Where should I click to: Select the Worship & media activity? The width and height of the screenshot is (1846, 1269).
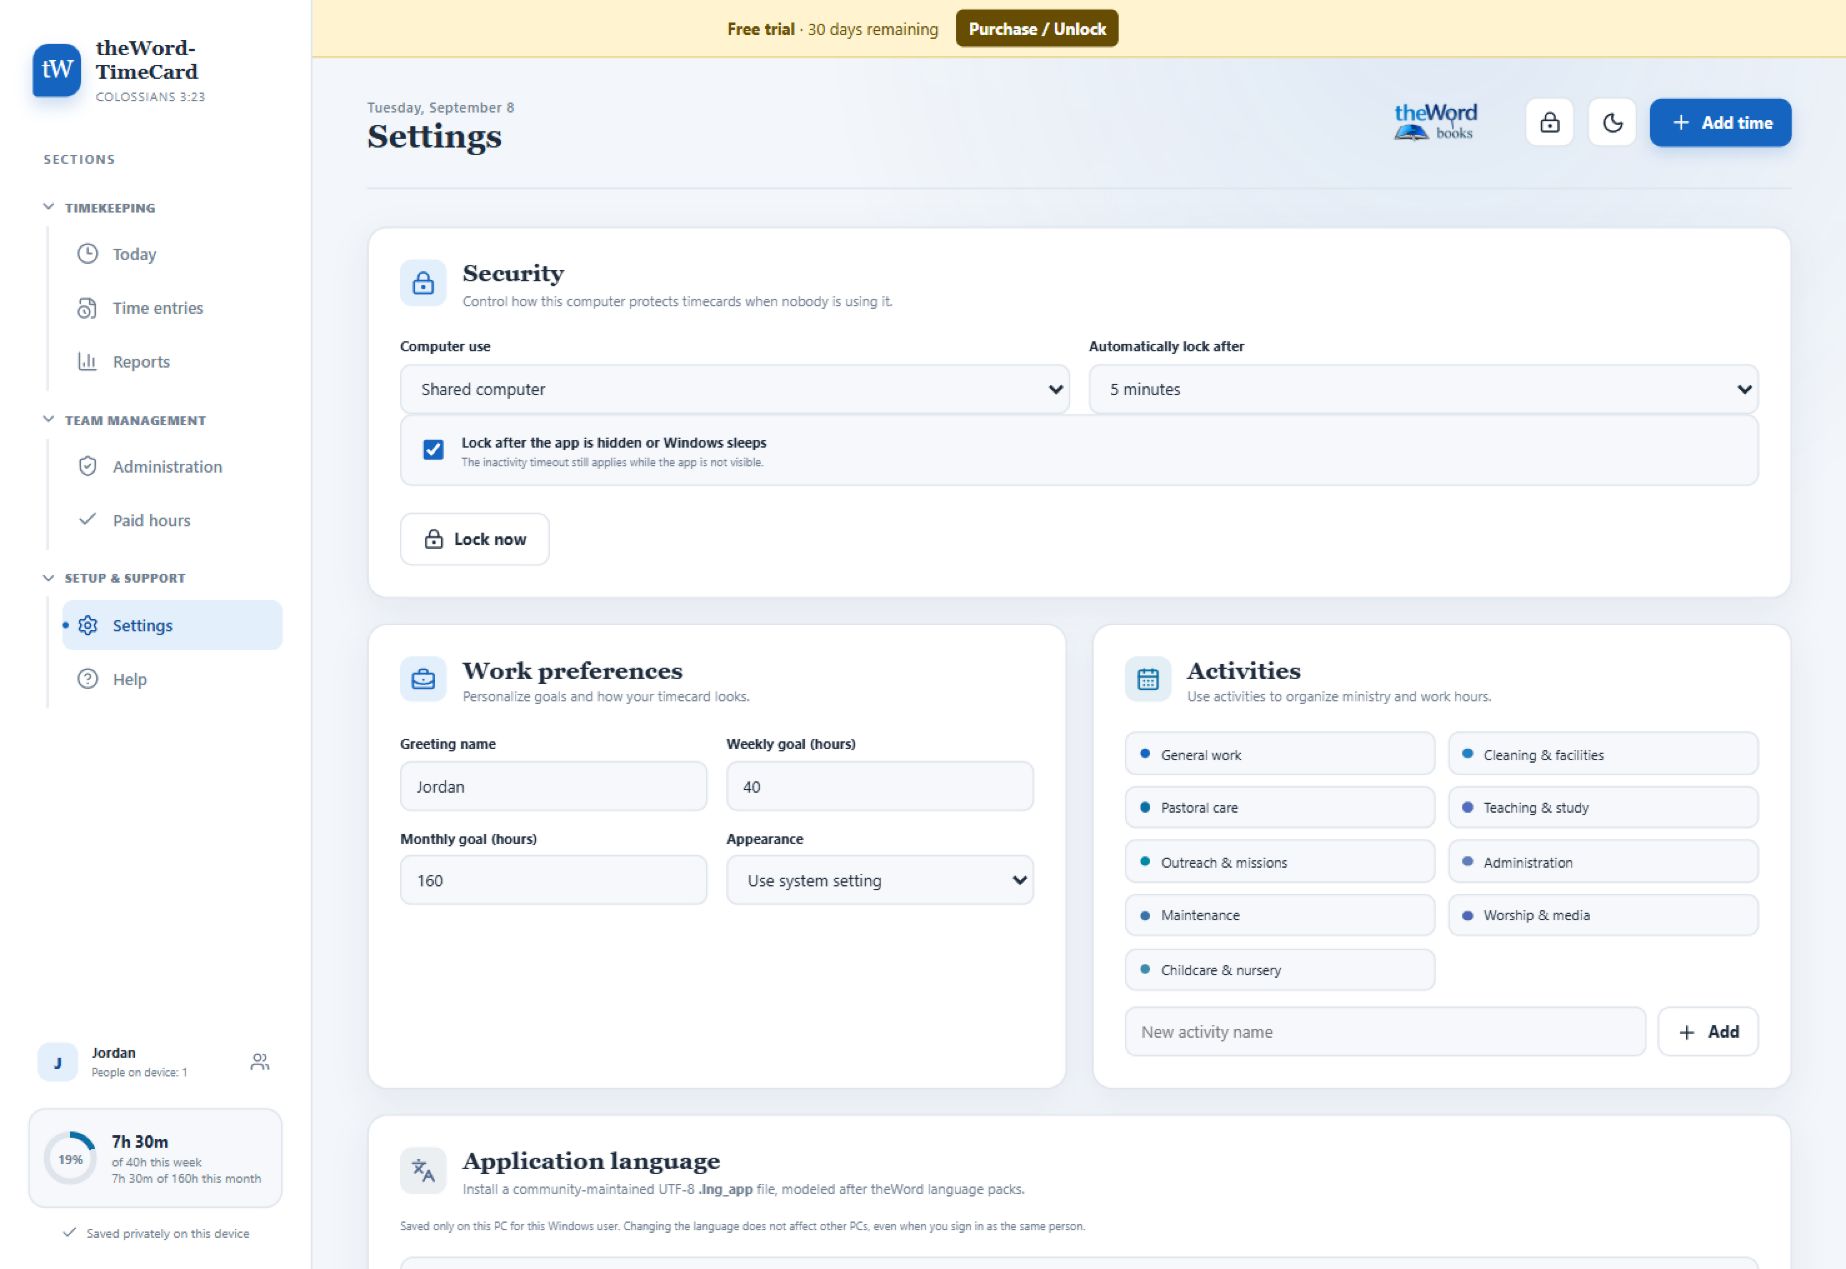pos(1603,915)
